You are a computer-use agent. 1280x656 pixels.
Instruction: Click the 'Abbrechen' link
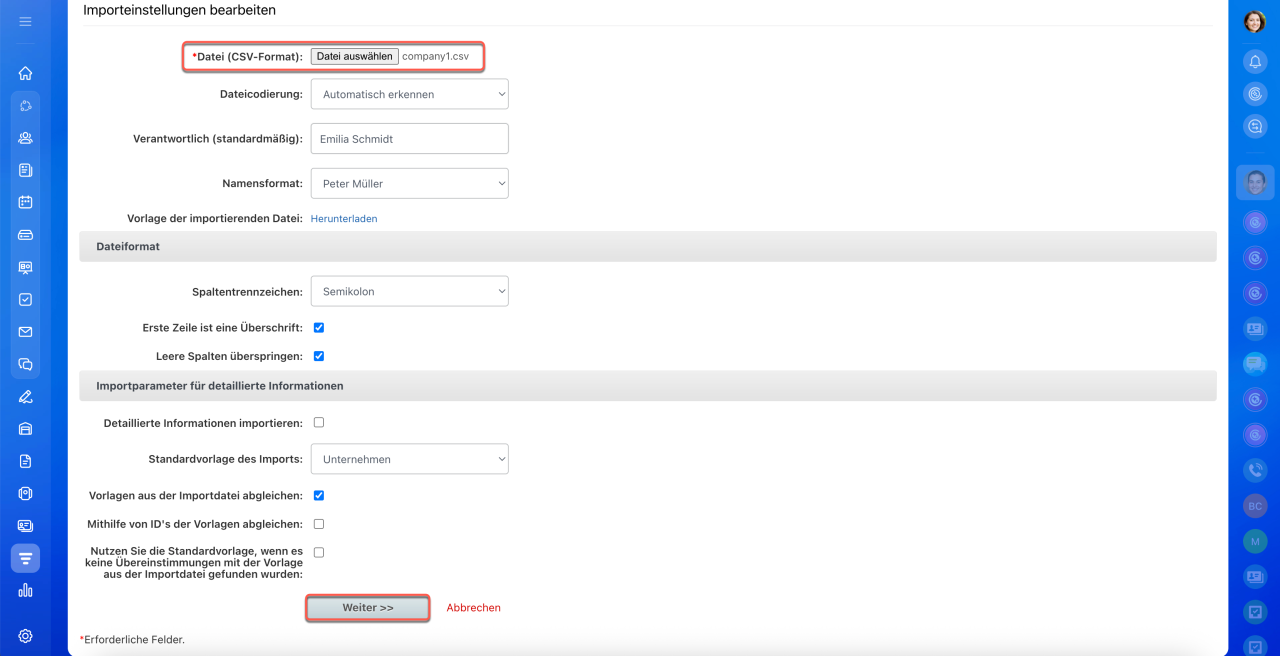474,608
